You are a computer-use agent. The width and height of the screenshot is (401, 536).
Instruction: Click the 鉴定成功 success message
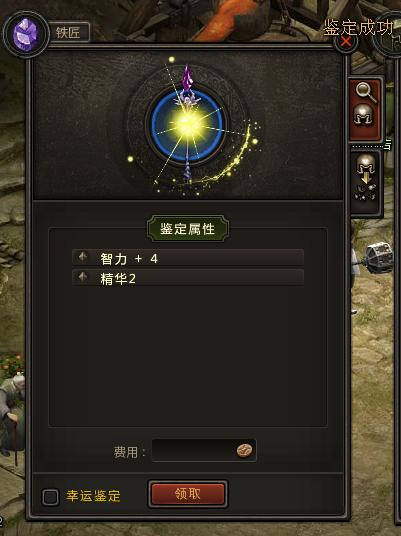[358, 27]
